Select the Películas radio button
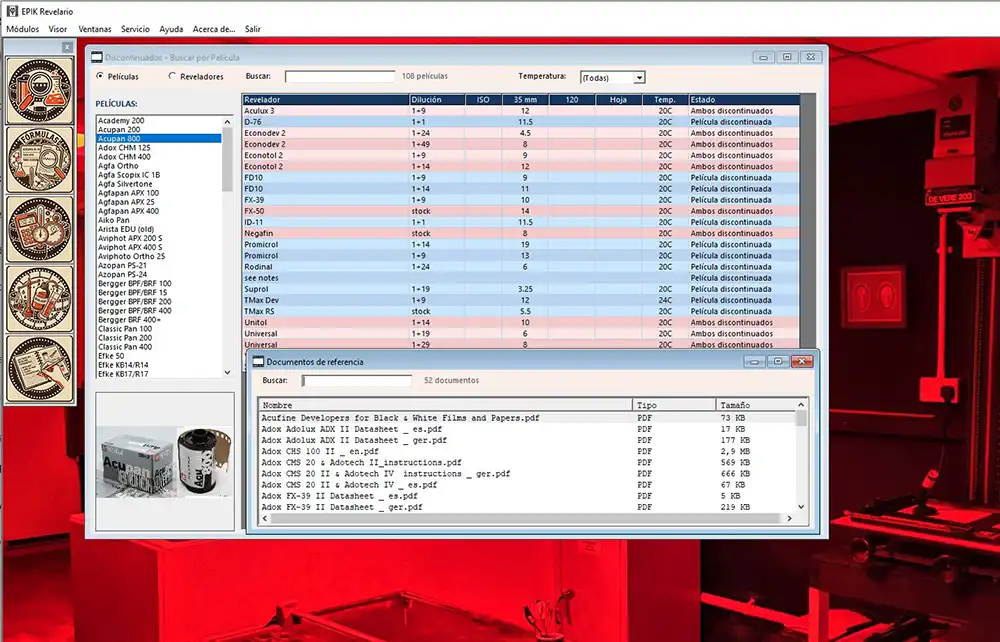 tap(100, 76)
